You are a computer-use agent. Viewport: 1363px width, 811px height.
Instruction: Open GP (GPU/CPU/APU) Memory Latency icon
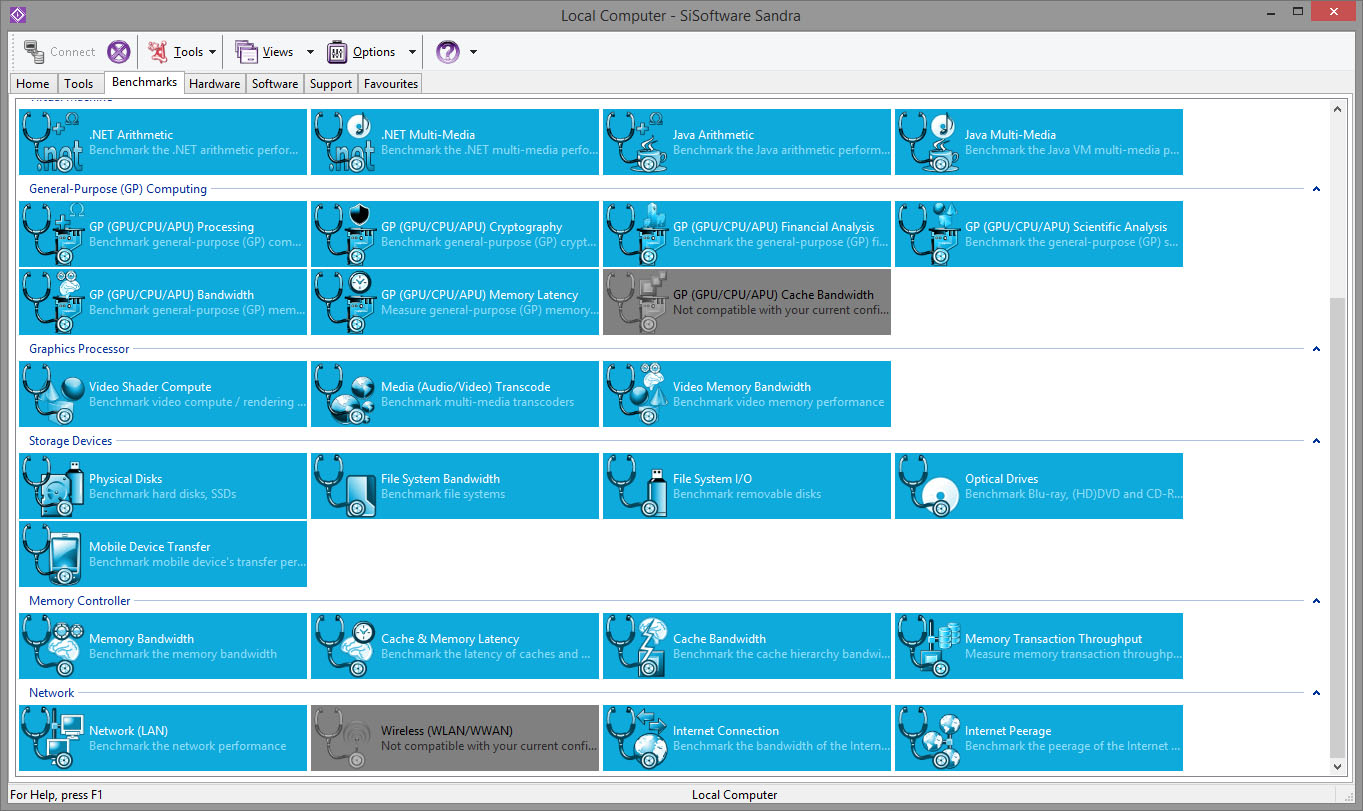pos(345,302)
